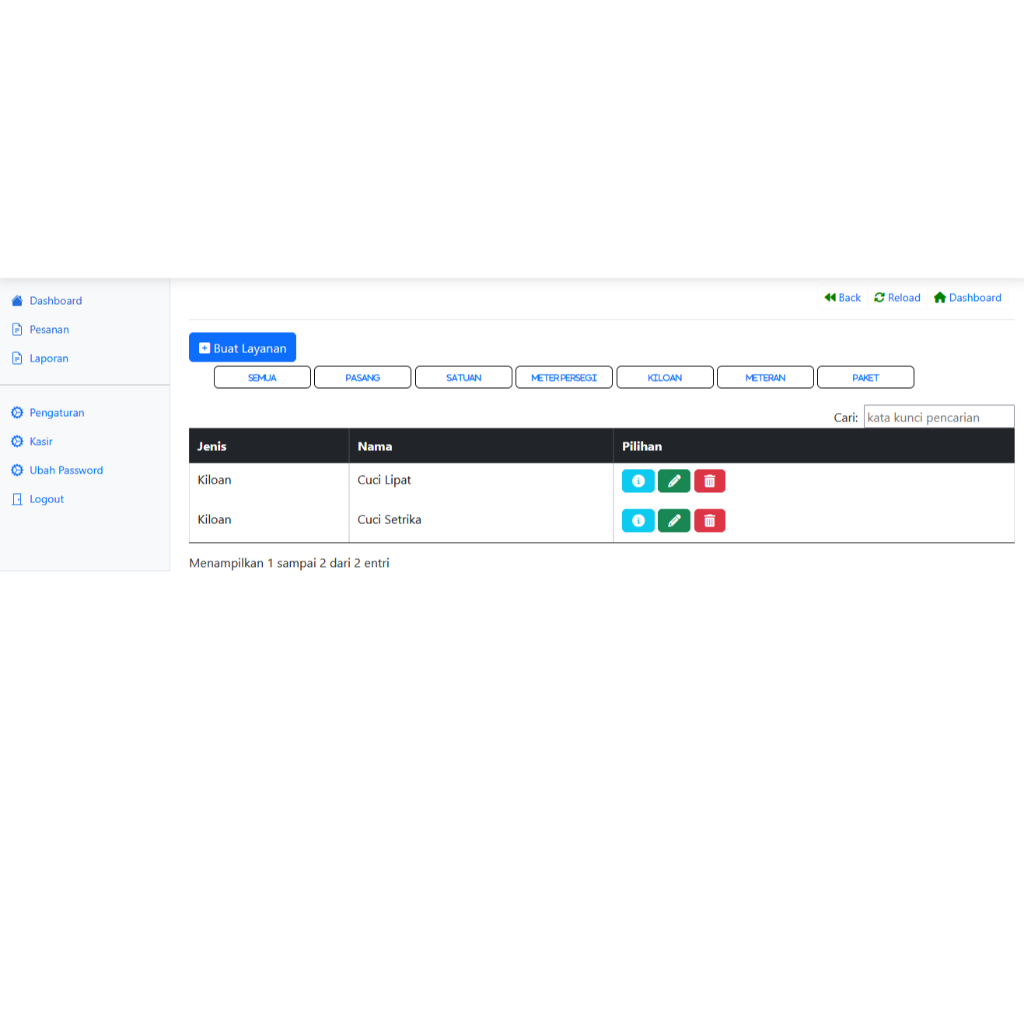Sort table by Jenis column header
Screen dimensions: 1024x1024
pos(269,446)
